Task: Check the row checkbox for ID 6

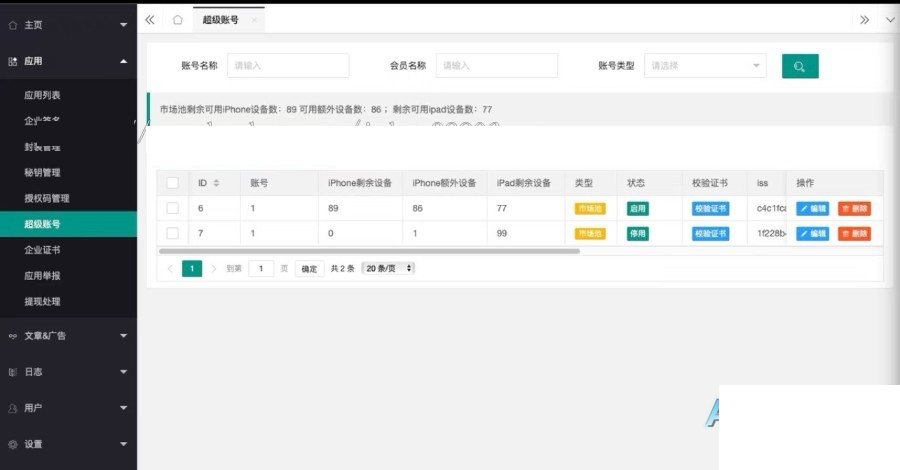Action: point(172,209)
